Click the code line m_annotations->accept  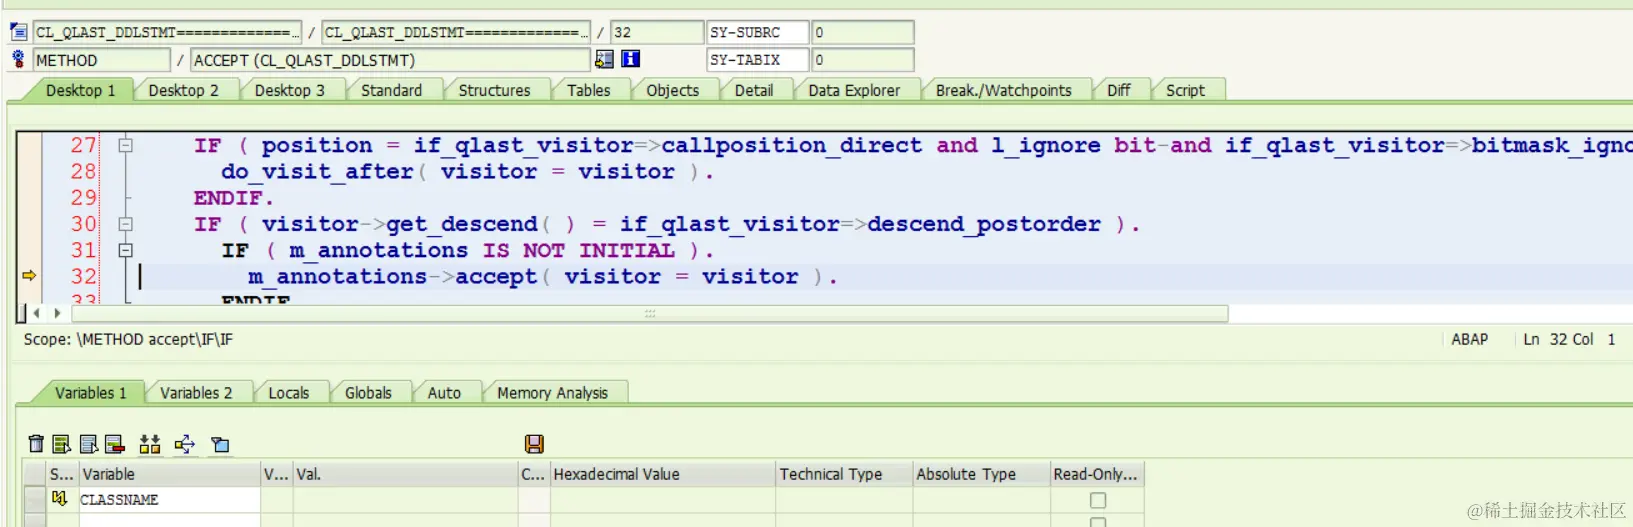coord(543,276)
